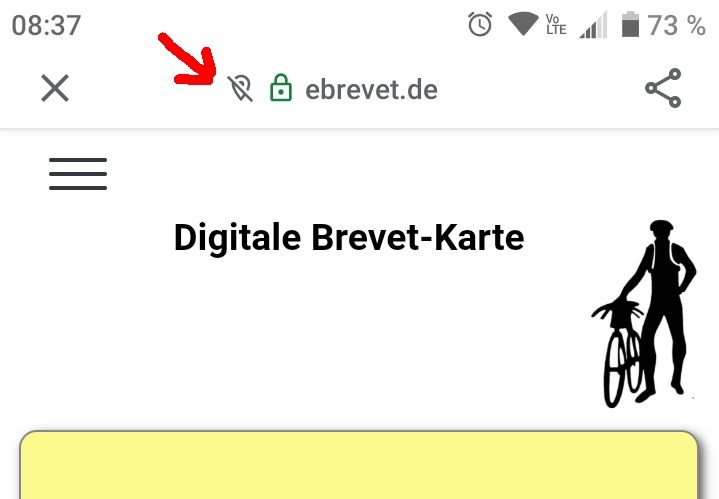This screenshot has height=499, width=719.
Task: Open the hamburger navigation menu
Action: coord(78,174)
